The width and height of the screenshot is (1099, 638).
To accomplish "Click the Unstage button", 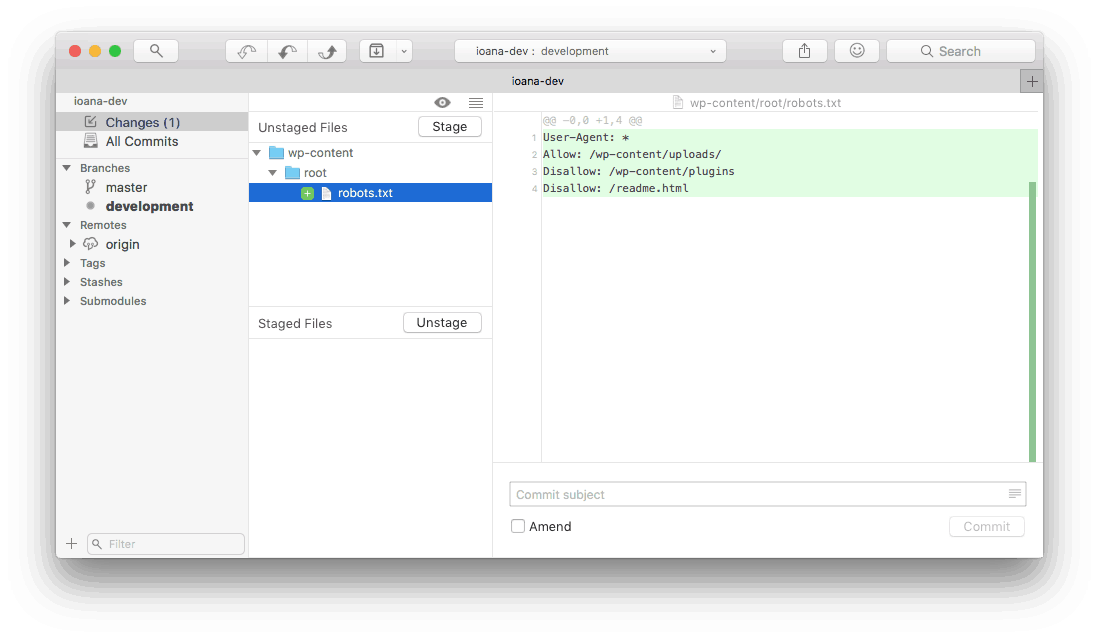I will tap(442, 323).
